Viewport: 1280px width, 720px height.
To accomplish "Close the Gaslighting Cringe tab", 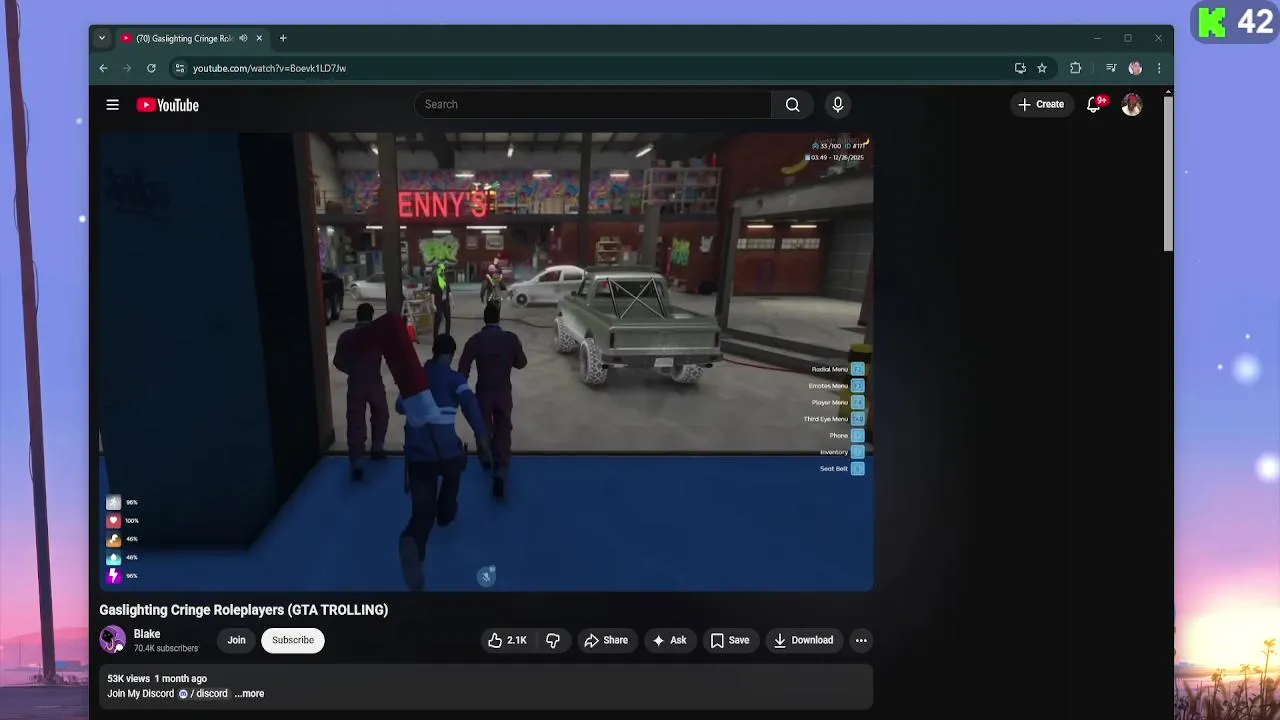I will coord(259,38).
